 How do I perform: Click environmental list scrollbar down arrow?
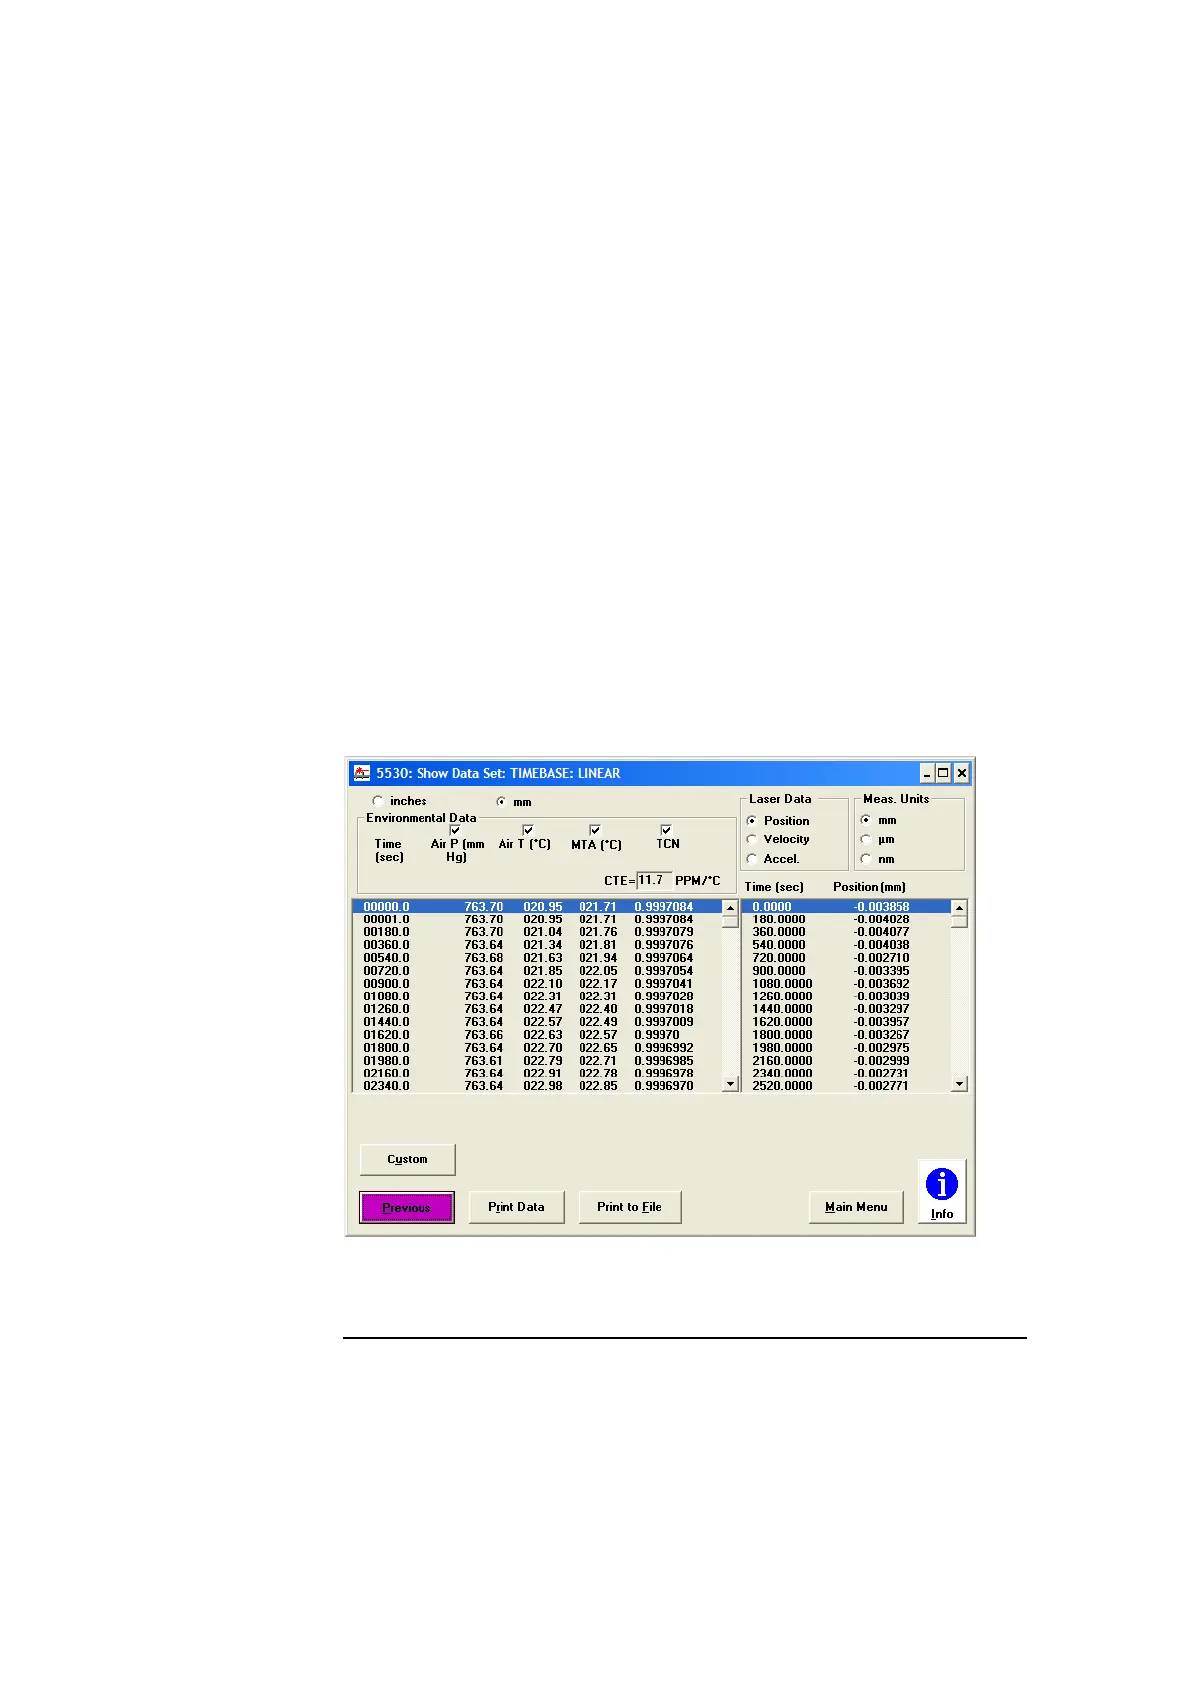click(x=730, y=1084)
